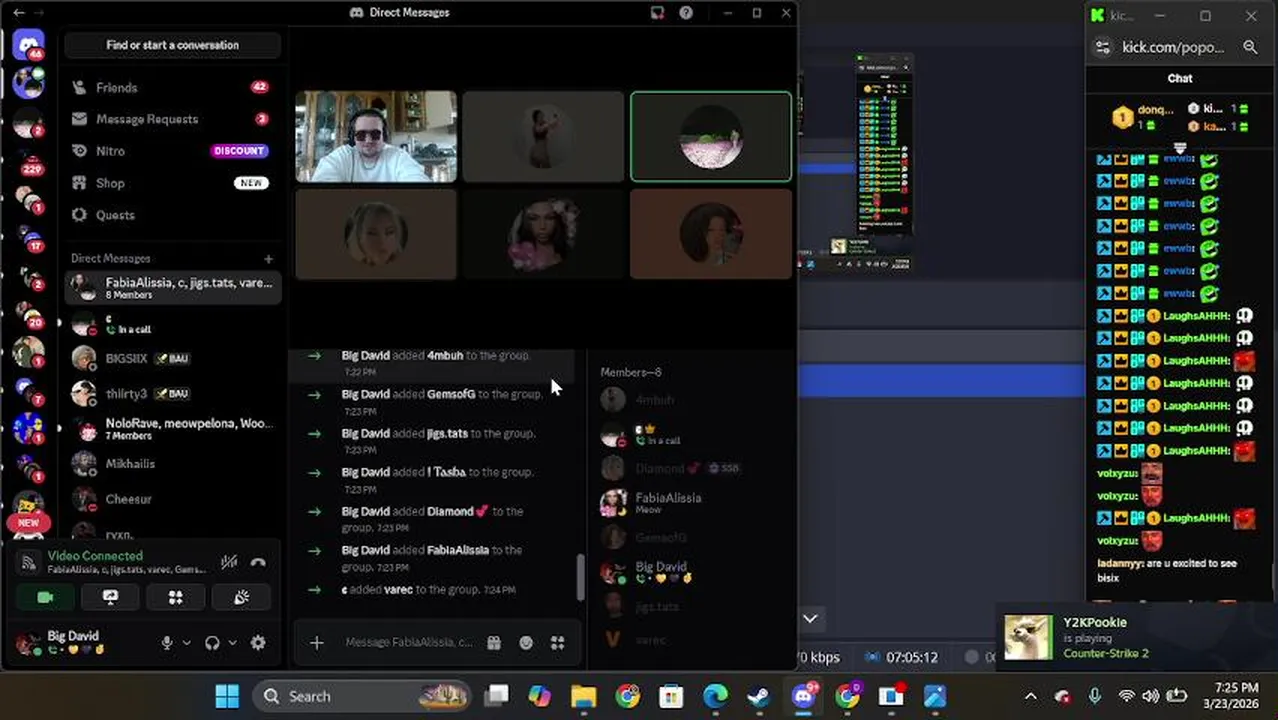Click GemsofG name in system message
Screen dimensions: 1278x720
(451, 394)
